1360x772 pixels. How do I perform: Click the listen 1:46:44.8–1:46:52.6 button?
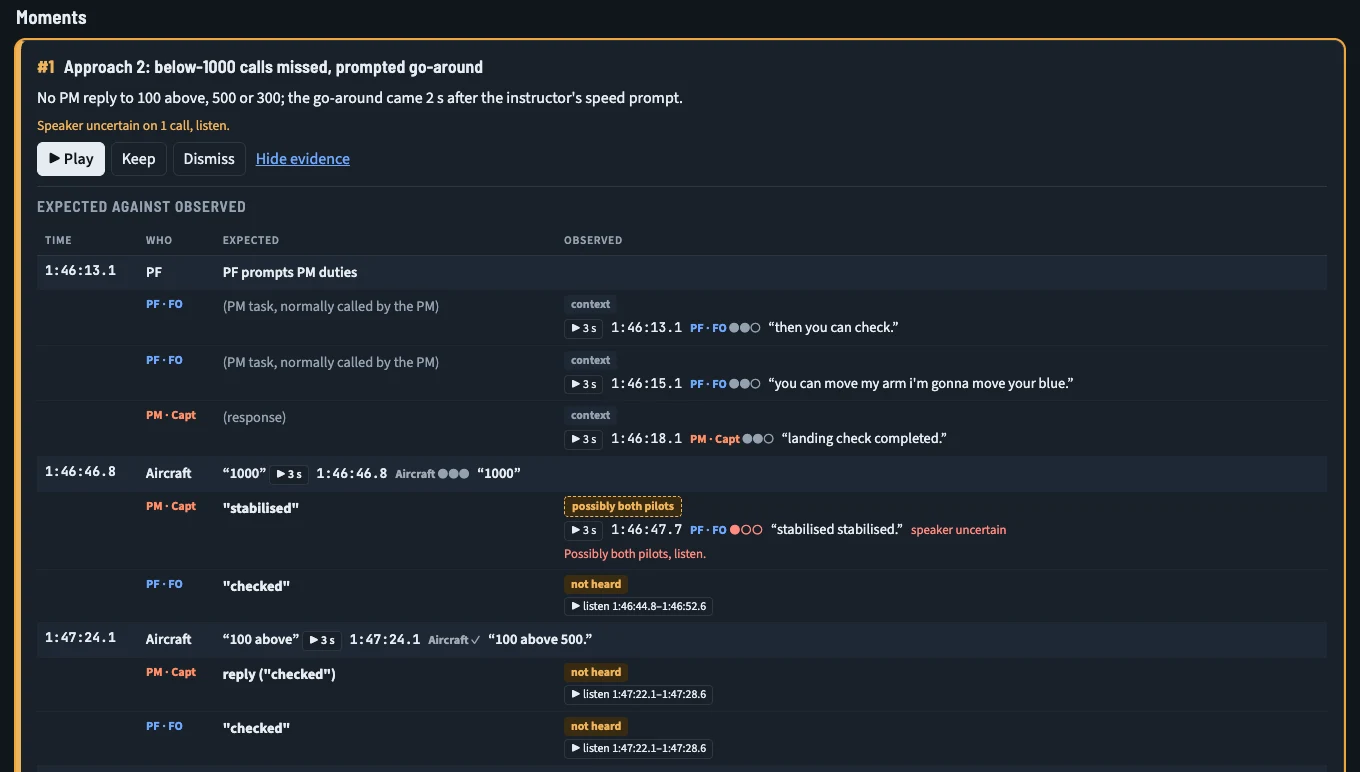(638, 606)
